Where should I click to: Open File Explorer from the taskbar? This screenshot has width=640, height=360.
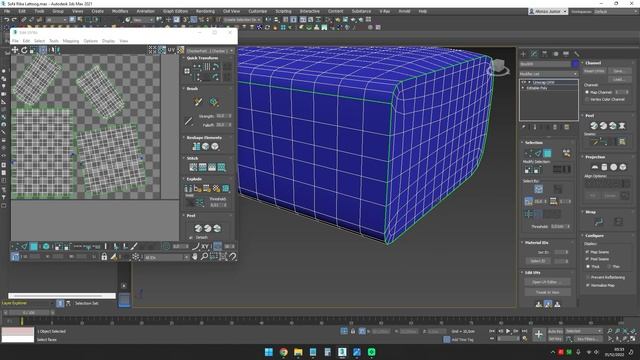pyautogui.click(x=298, y=352)
